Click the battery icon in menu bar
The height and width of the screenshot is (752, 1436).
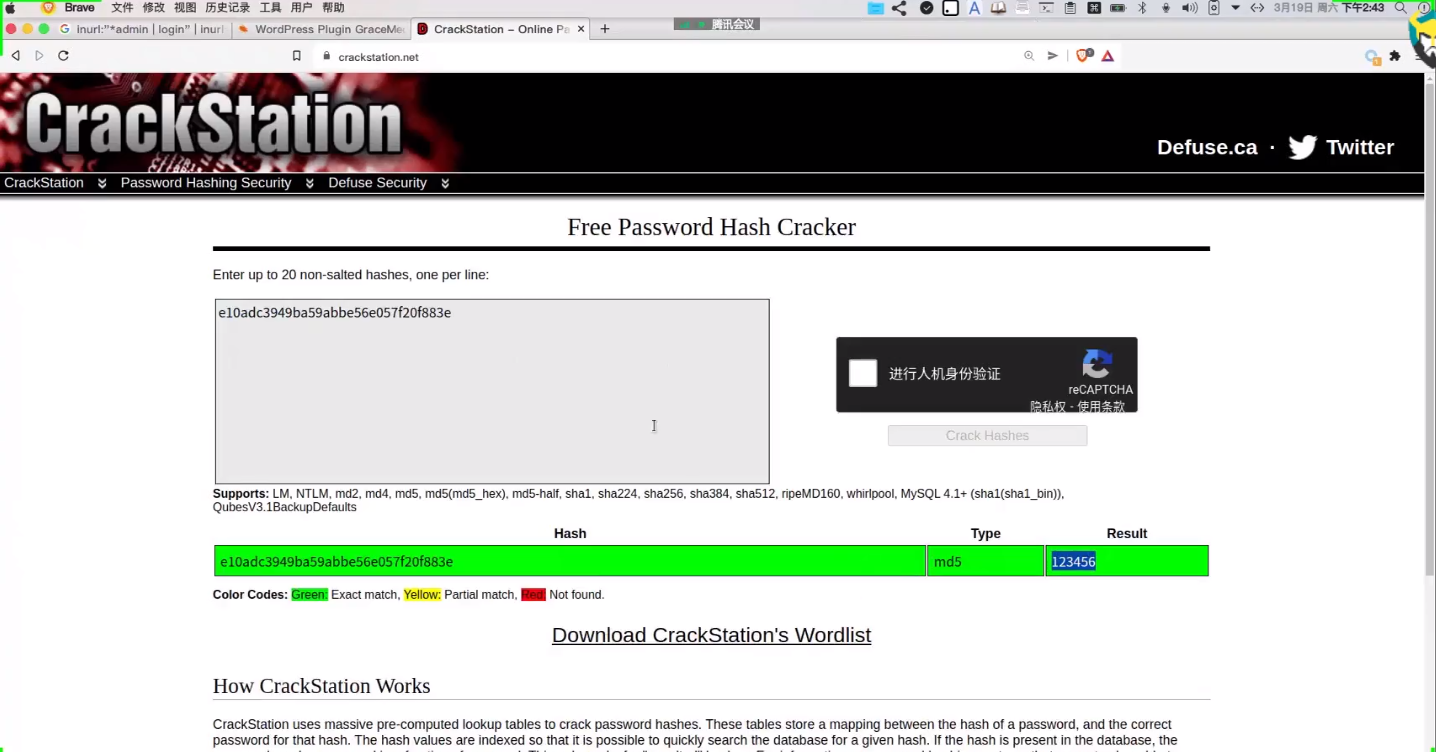click(x=1118, y=8)
